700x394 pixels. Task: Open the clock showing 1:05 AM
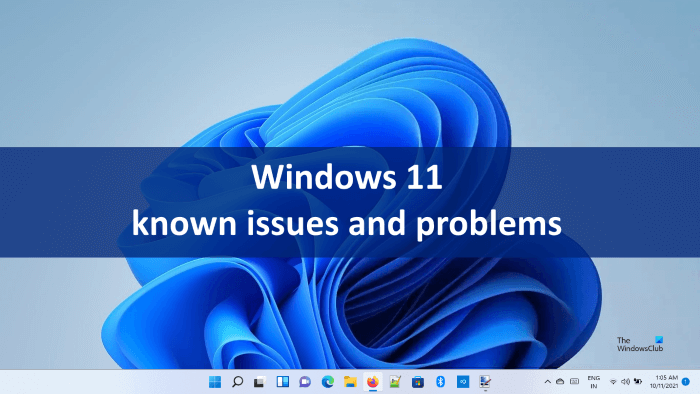[x=664, y=382]
